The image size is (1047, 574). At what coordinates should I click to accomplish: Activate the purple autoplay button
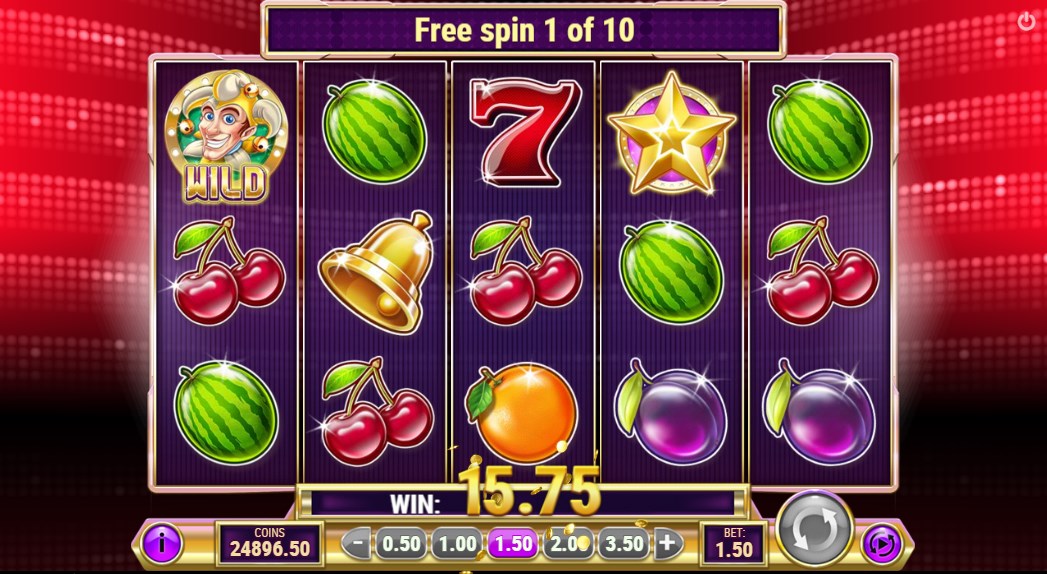(881, 544)
